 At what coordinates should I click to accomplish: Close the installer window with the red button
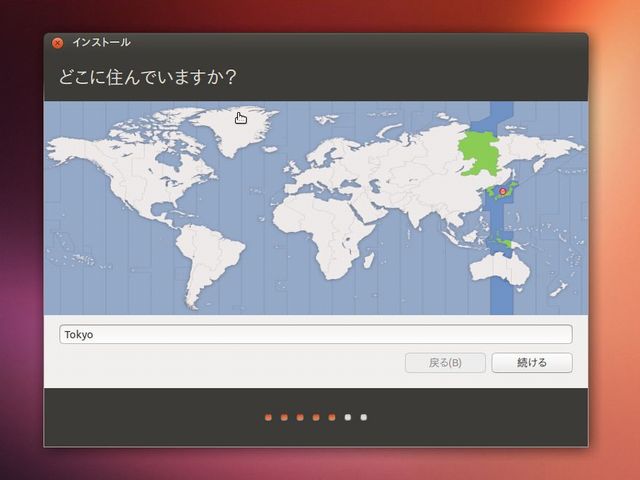click(x=58, y=43)
